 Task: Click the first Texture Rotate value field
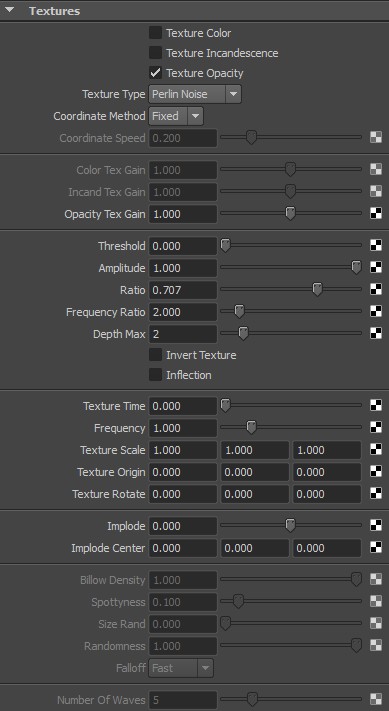(x=183, y=494)
